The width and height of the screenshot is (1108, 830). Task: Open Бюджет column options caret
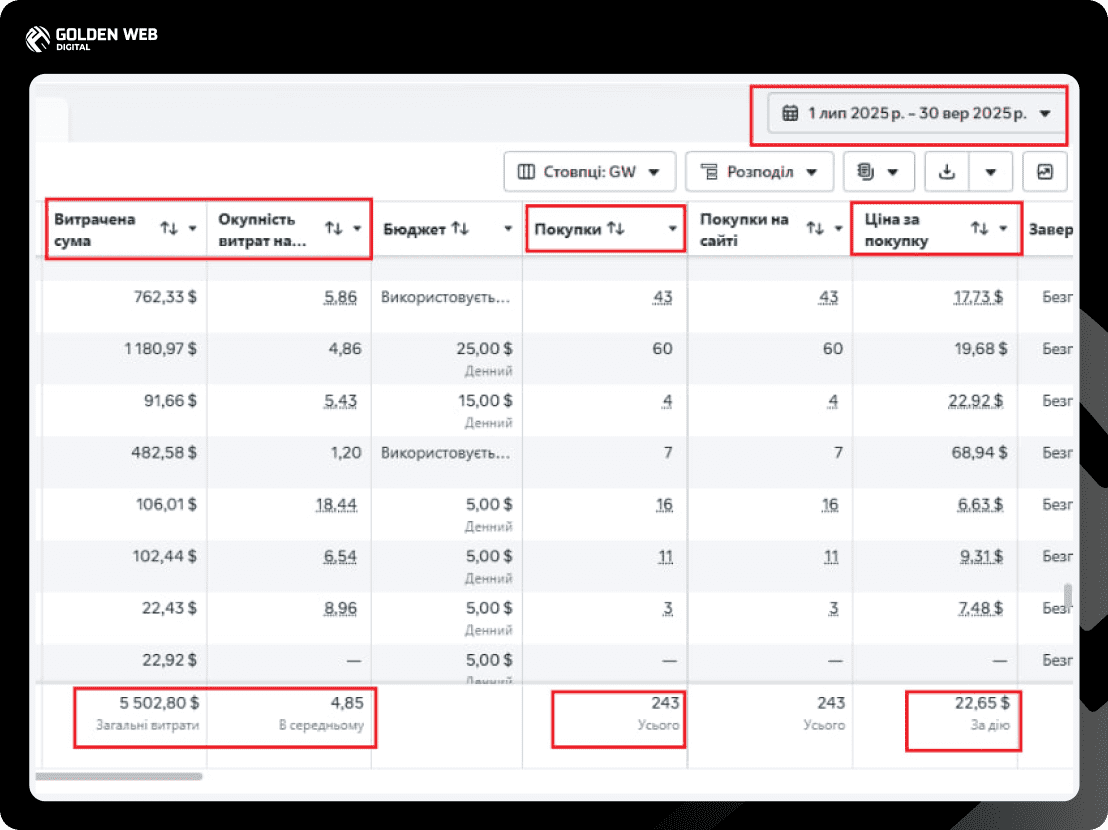click(x=508, y=228)
